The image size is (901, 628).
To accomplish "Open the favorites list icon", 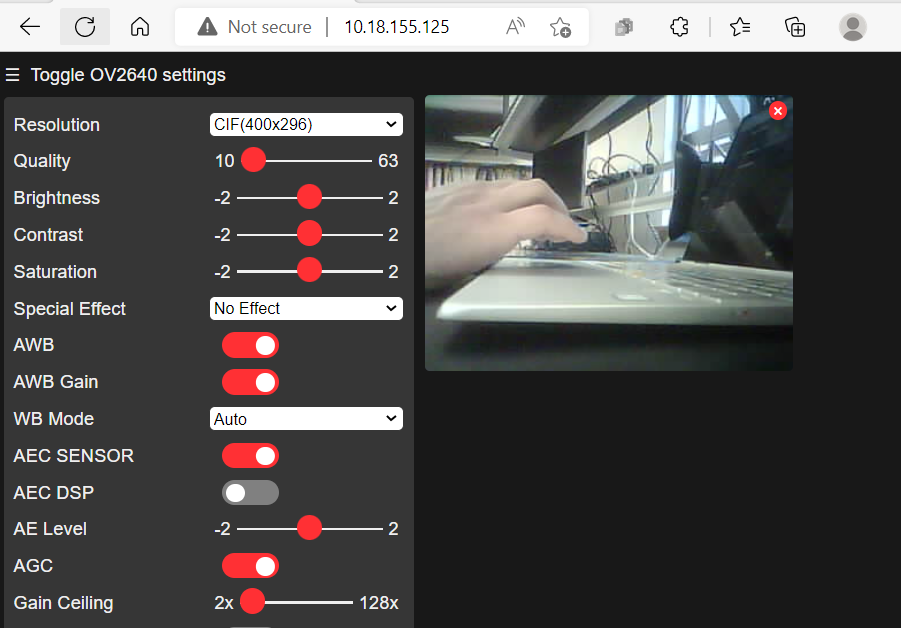I will (x=740, y=27).
